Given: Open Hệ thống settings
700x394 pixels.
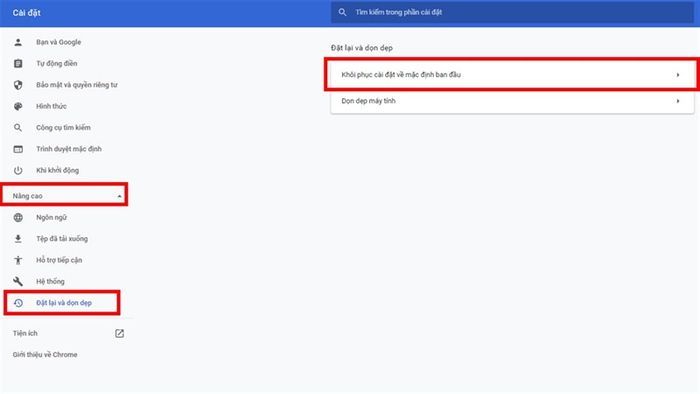Looking at the screenshot, I should (x=50, y=282).
